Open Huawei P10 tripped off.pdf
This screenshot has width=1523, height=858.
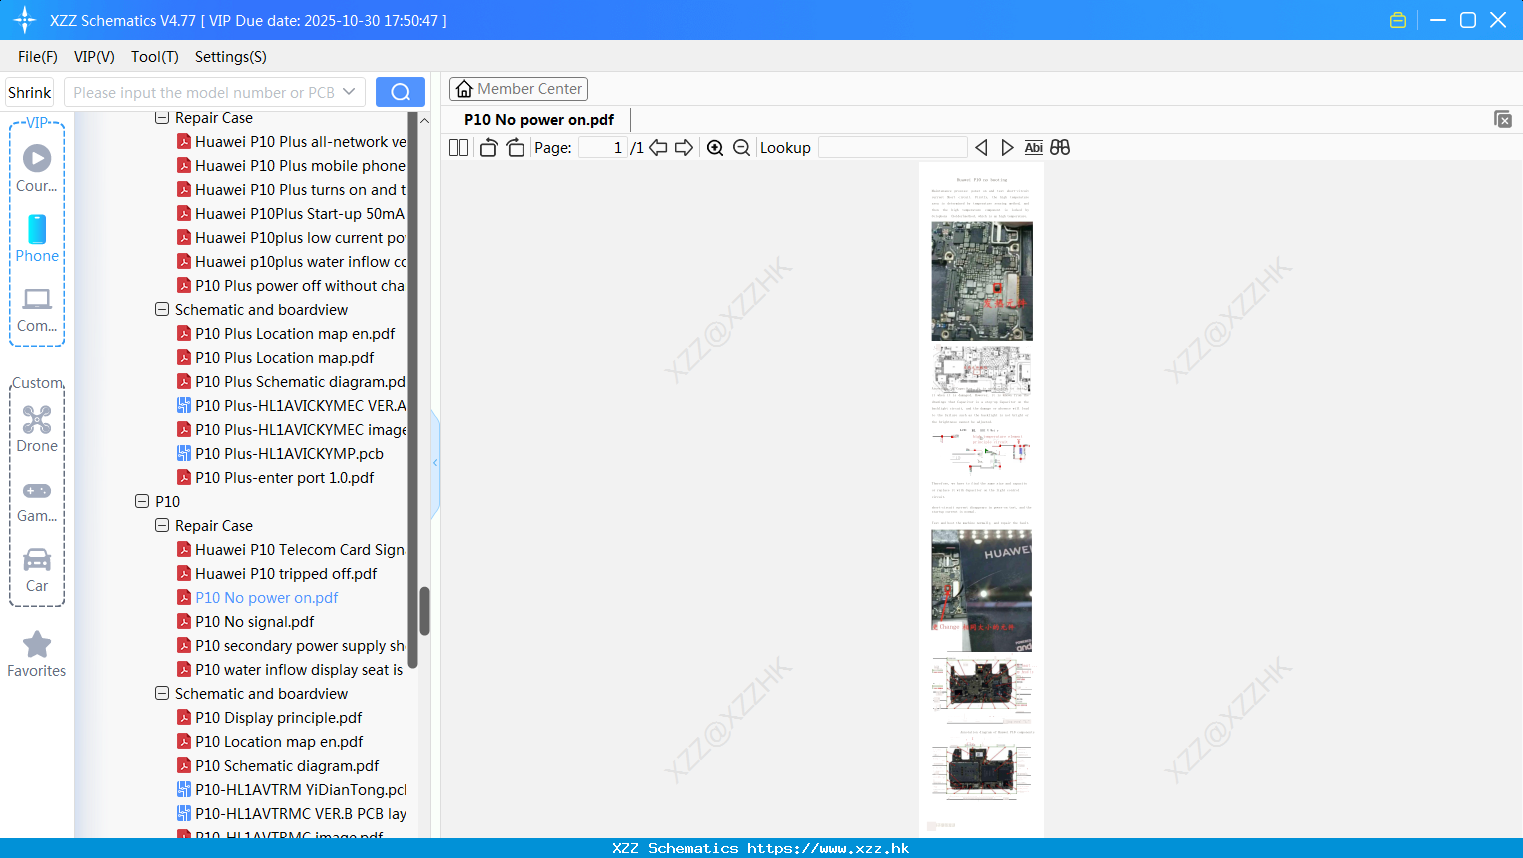click(277, 574)
